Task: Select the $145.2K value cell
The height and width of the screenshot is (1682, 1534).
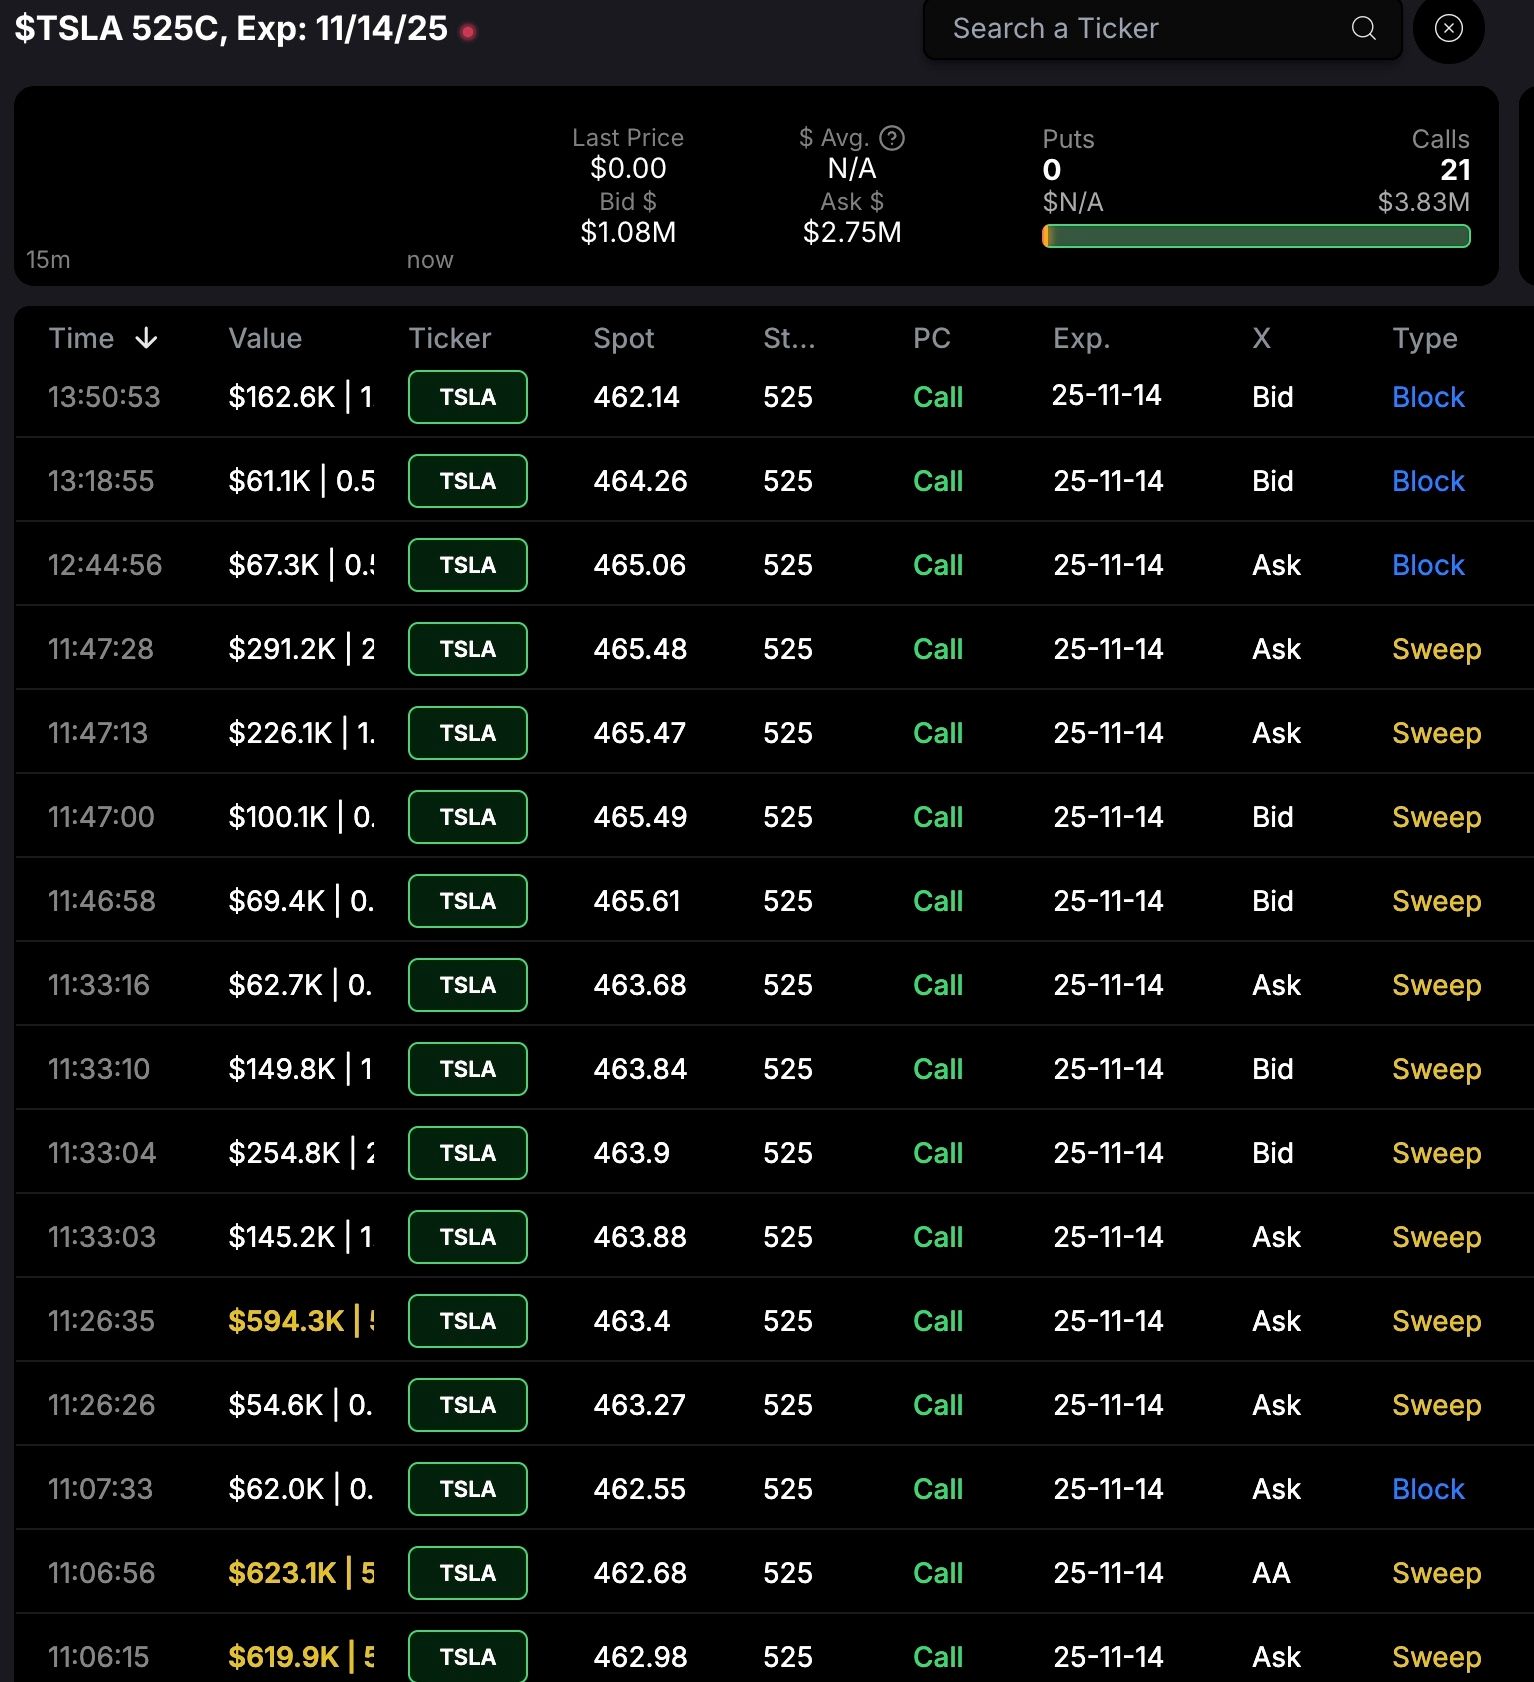Action: tap(301, 1237)
